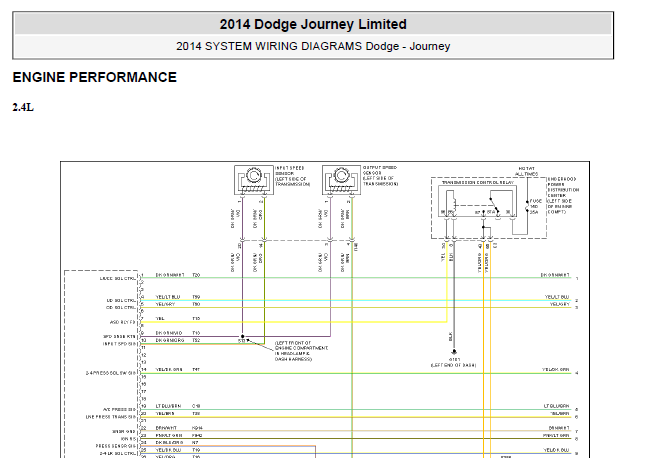This screenshot has height=458, width=647.
Task: Click the "INPUT SPD SIG" pin label
Action: [x=120, y=344]
